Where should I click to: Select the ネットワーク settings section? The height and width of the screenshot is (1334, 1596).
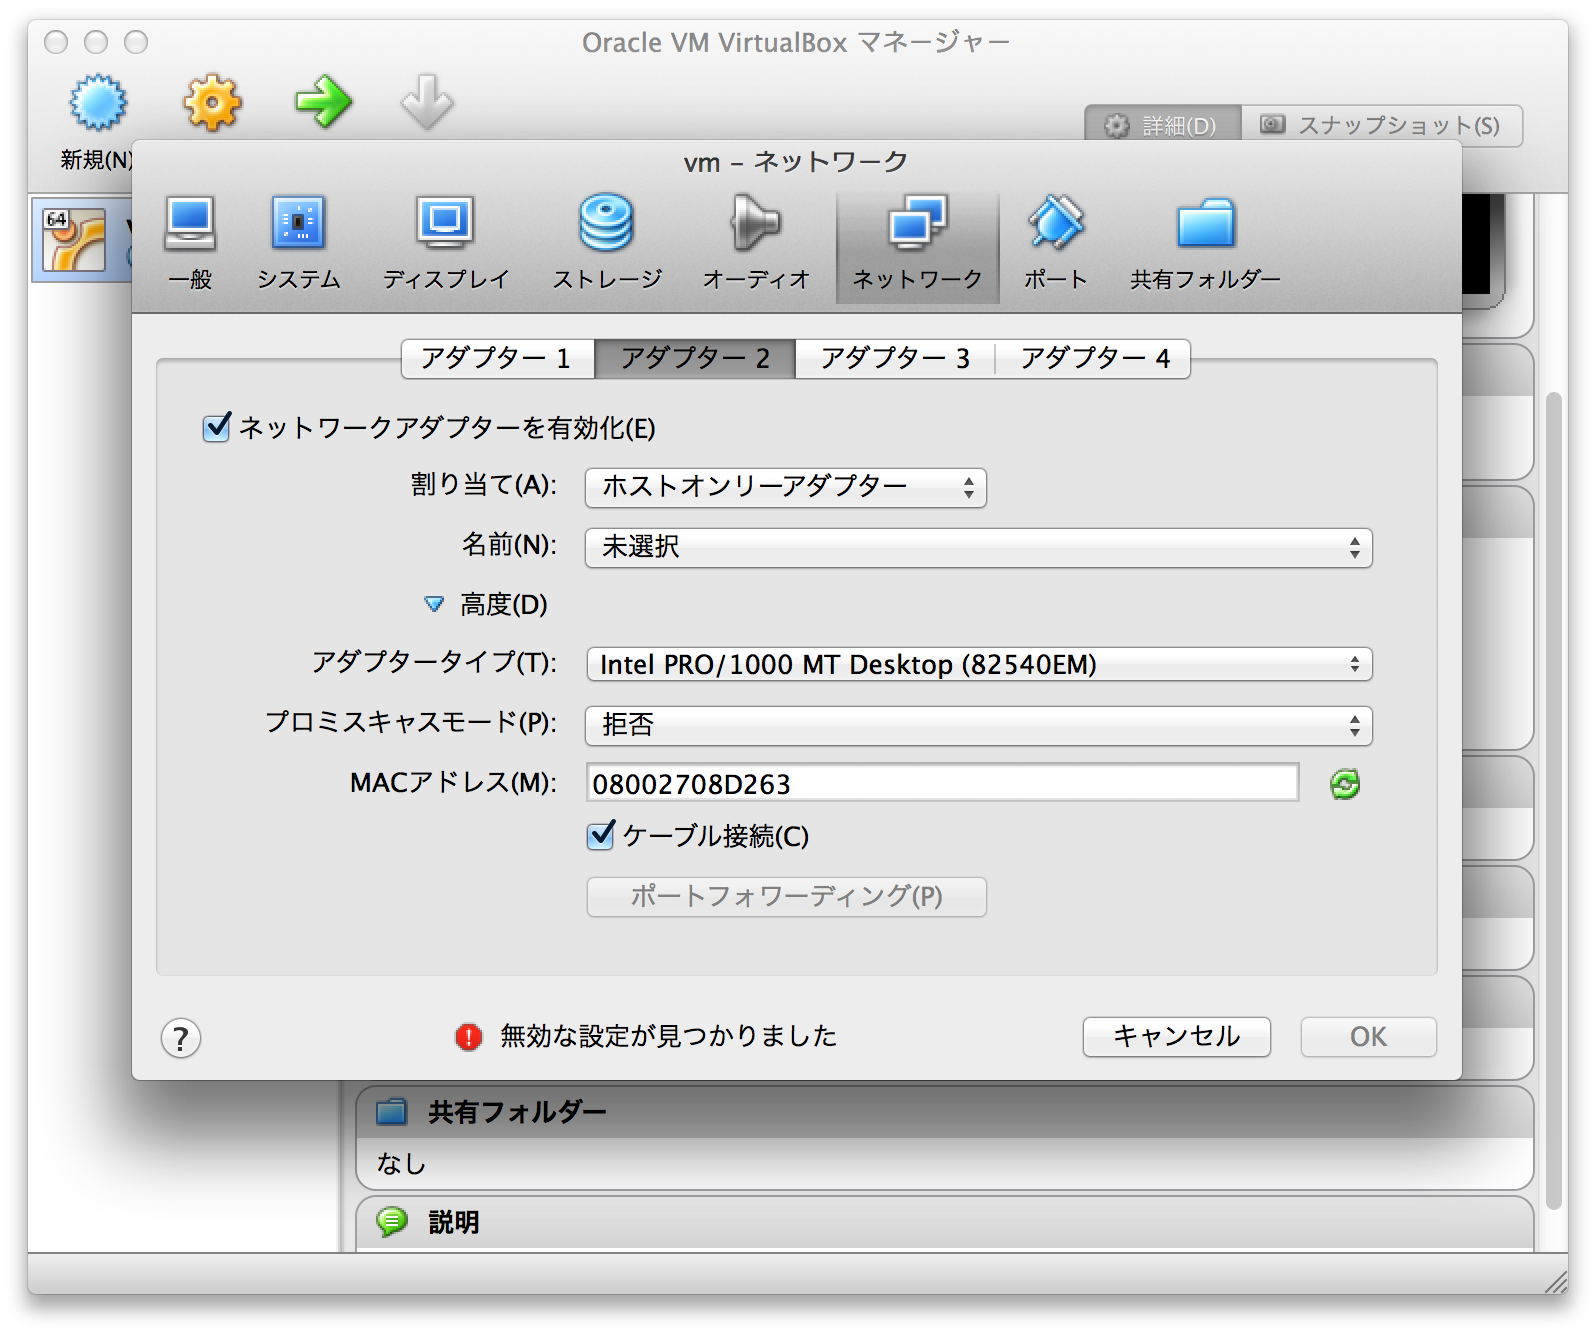917,246
